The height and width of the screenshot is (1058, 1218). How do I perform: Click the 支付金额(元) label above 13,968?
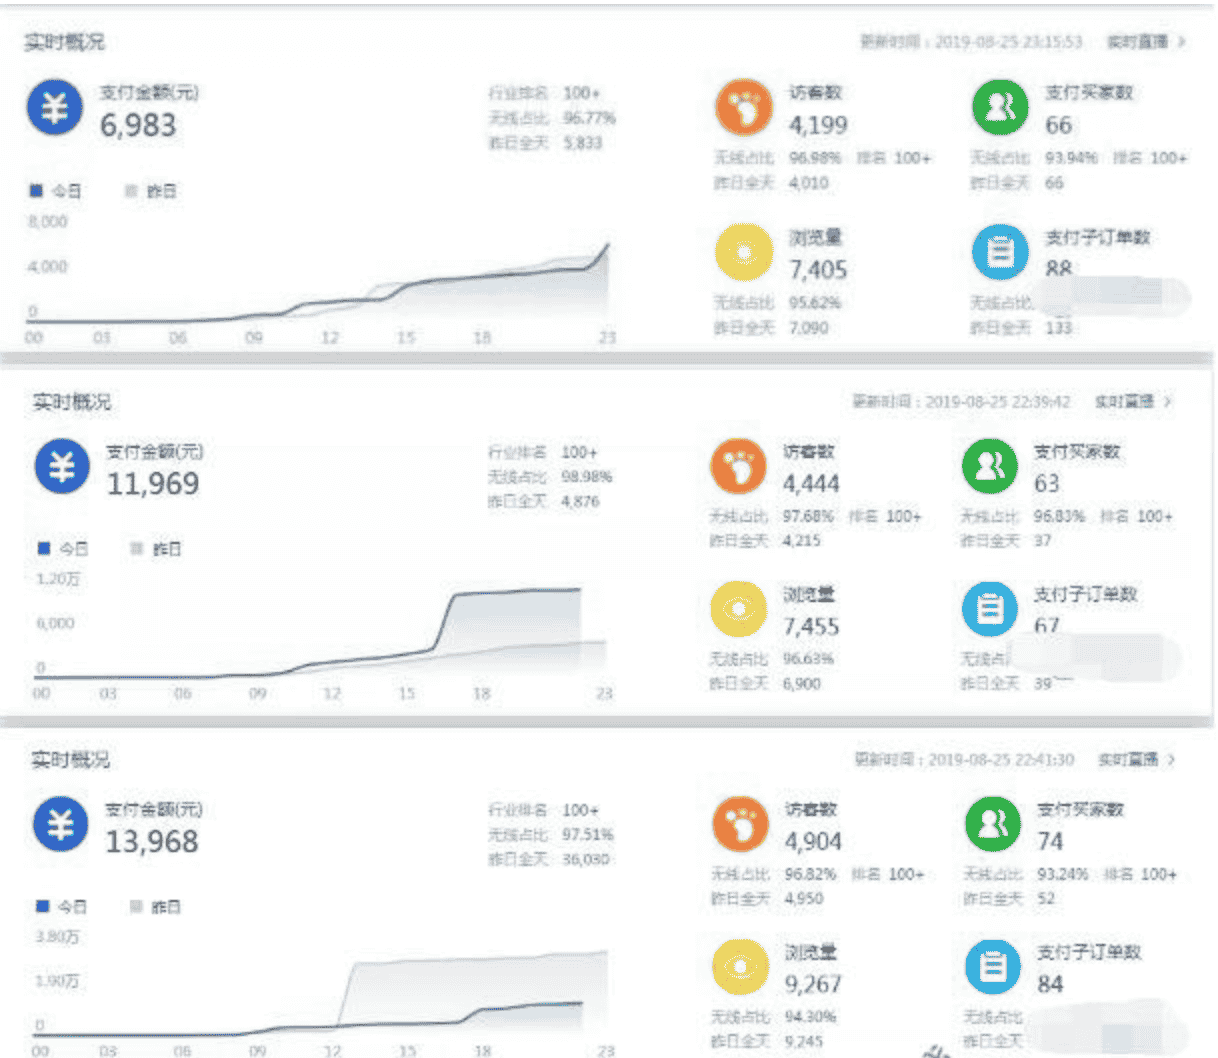154,809
